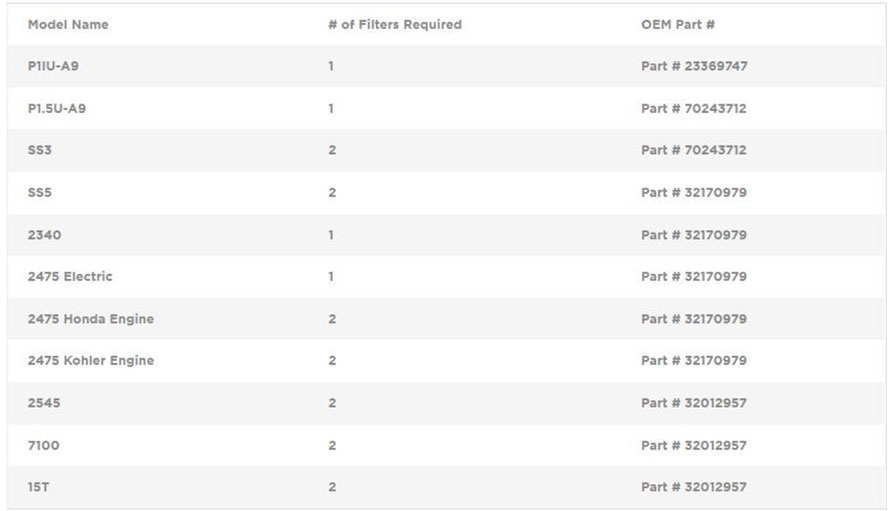Select the 2475 Honda Engine row

[x=91, y=319]
